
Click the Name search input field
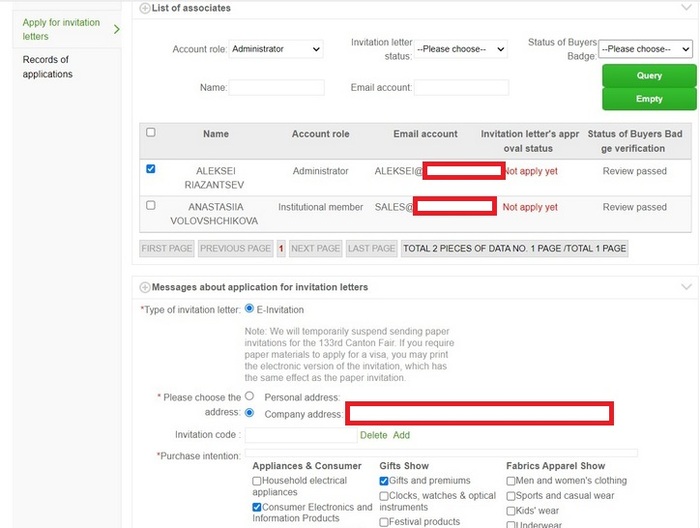[x=276, y=88]
